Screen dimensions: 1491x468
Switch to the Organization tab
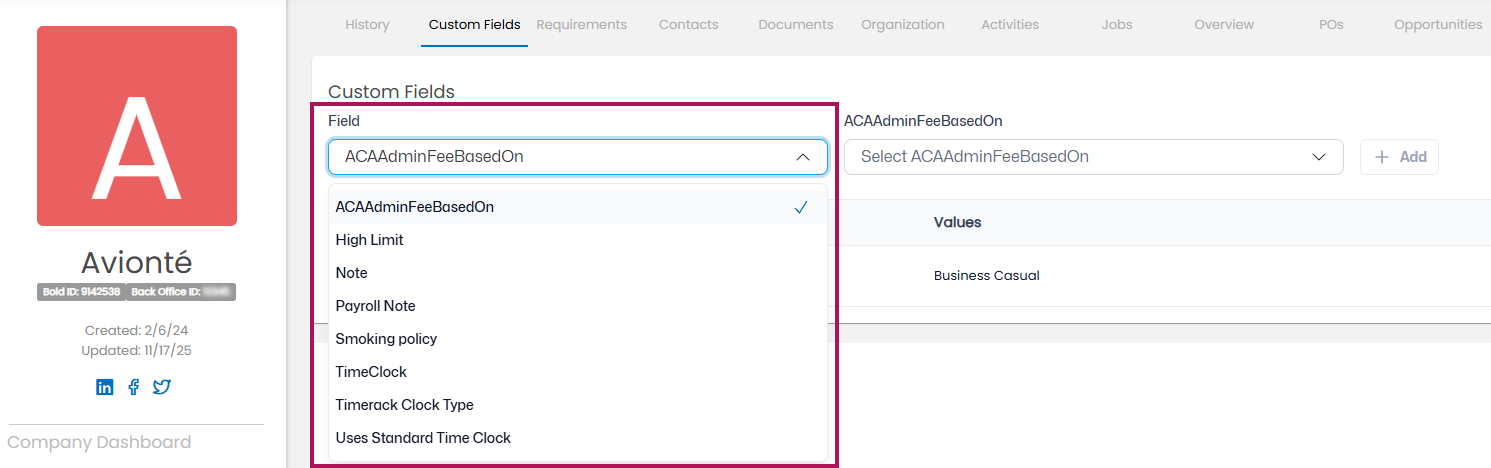click(x=903, y=25)
